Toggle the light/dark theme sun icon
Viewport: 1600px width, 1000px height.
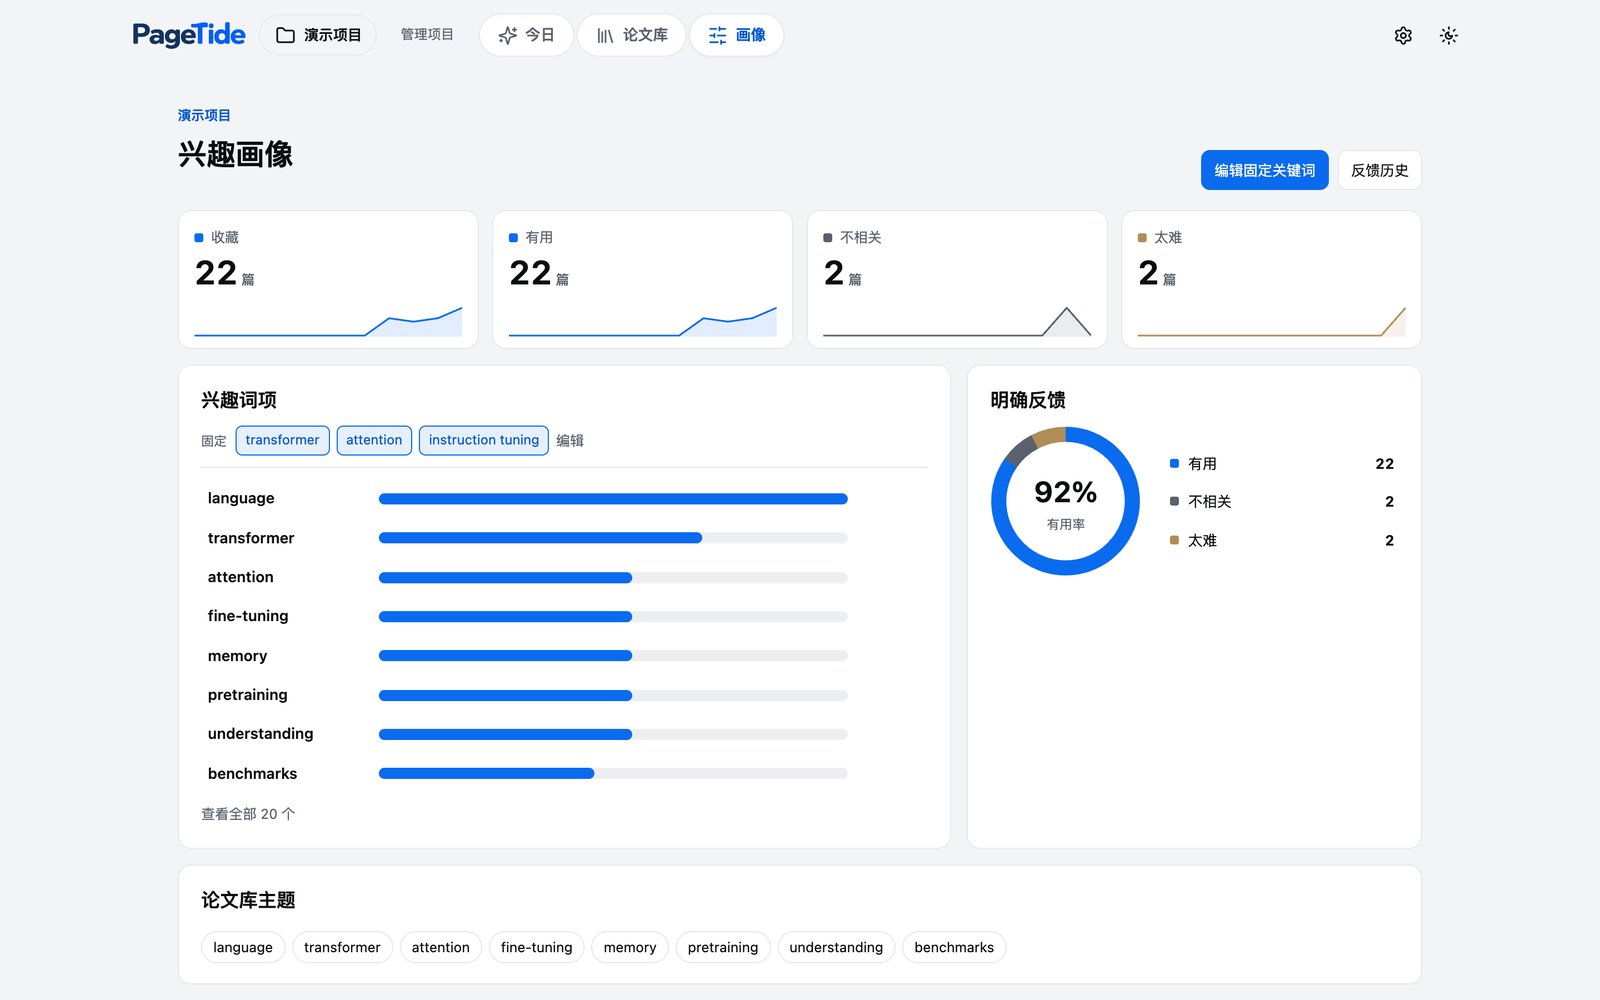(1449, 36)
